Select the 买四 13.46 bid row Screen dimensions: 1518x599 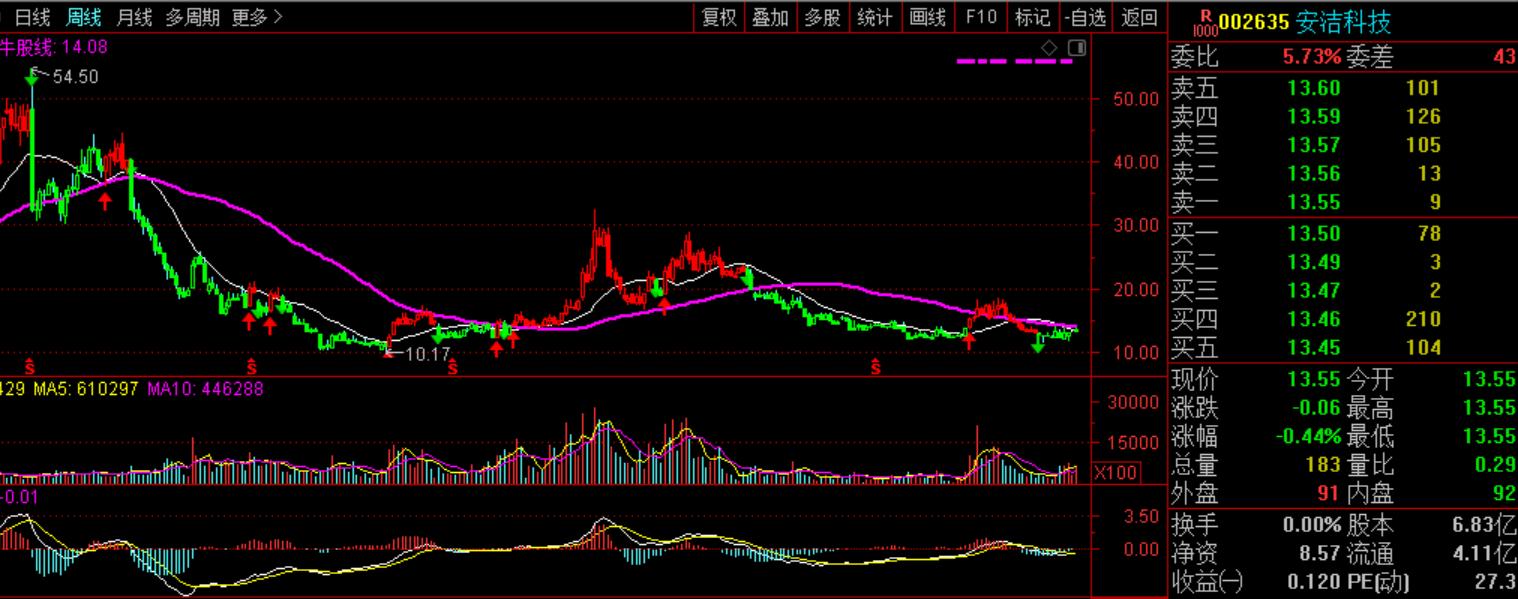click(x=1343, y=320)
